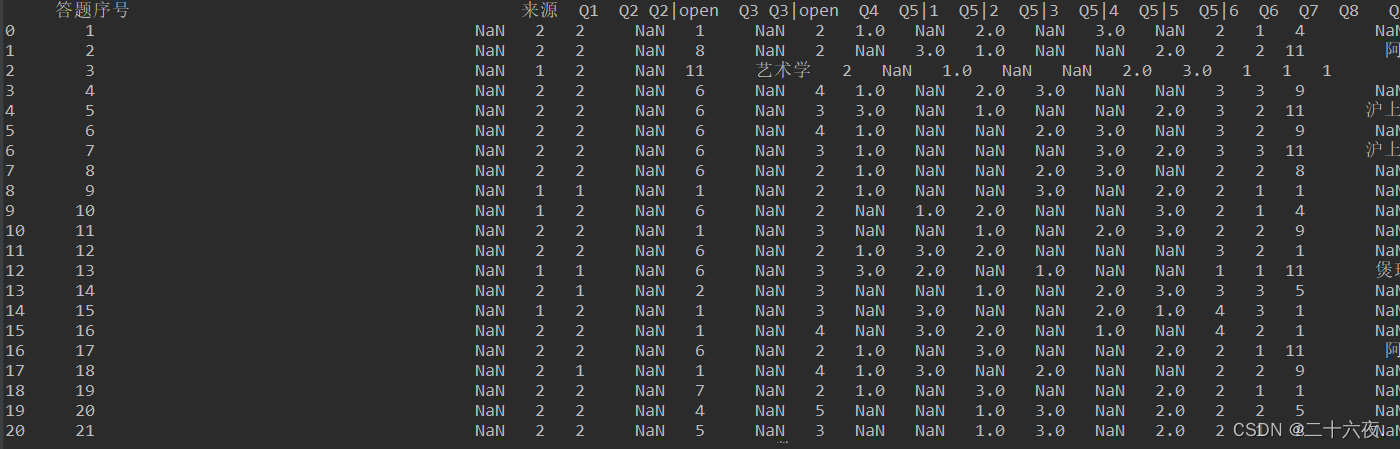1400x449 pixels.
Task: Select the Q5|1 column header
Action: point(919,11)
